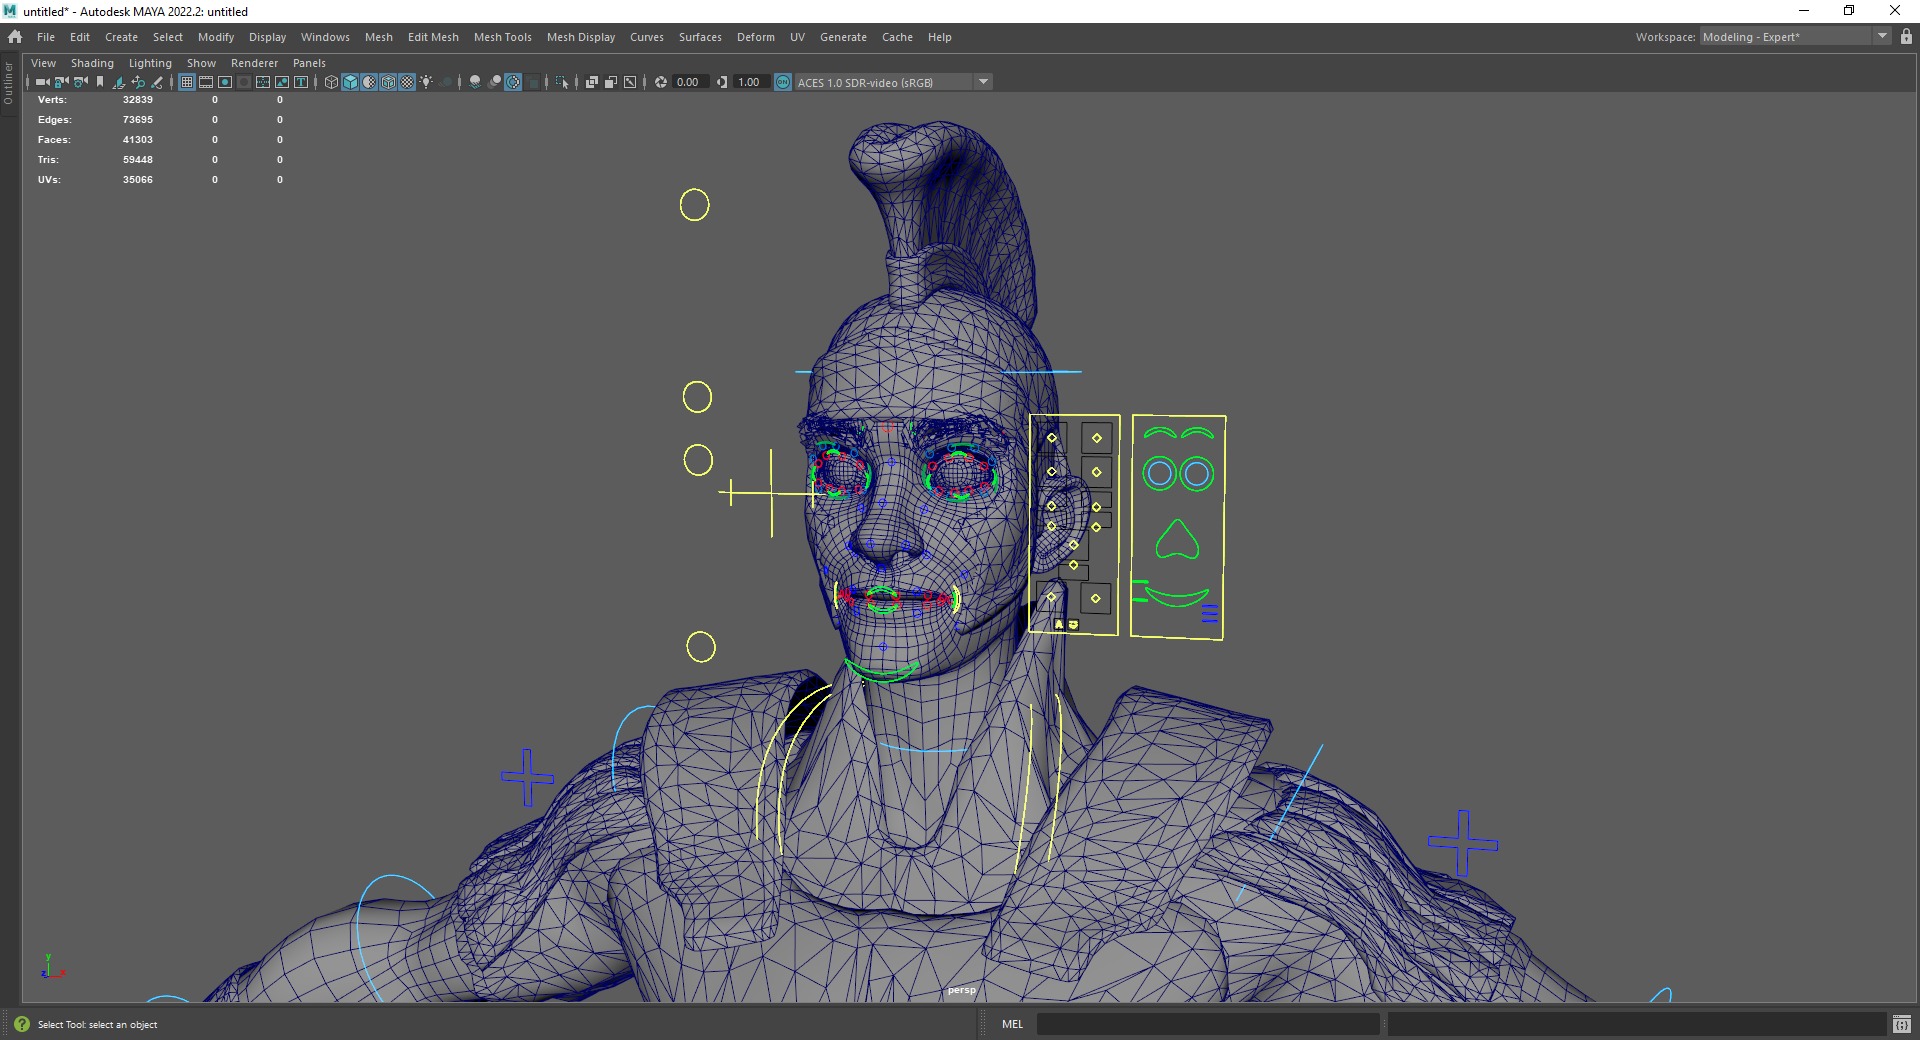Open the Surfaces menu

coord(700,37)
